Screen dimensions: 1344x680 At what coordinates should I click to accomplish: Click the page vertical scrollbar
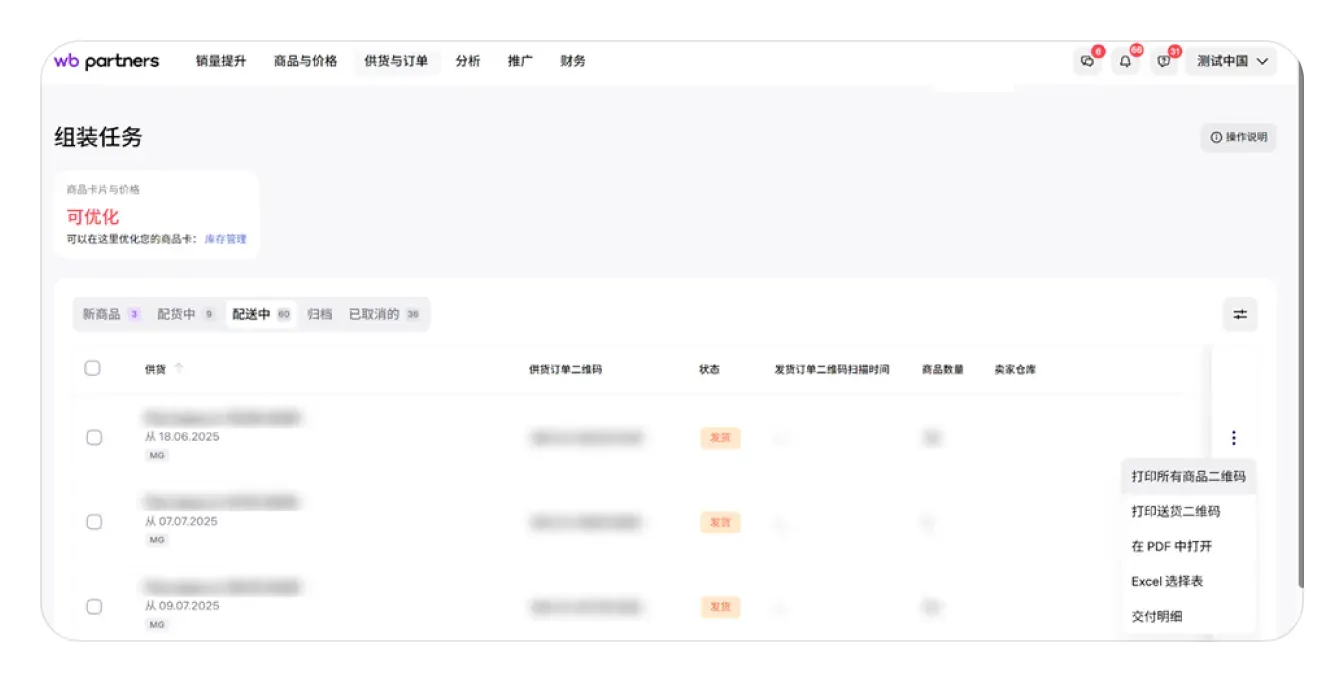pos(1300,330)
